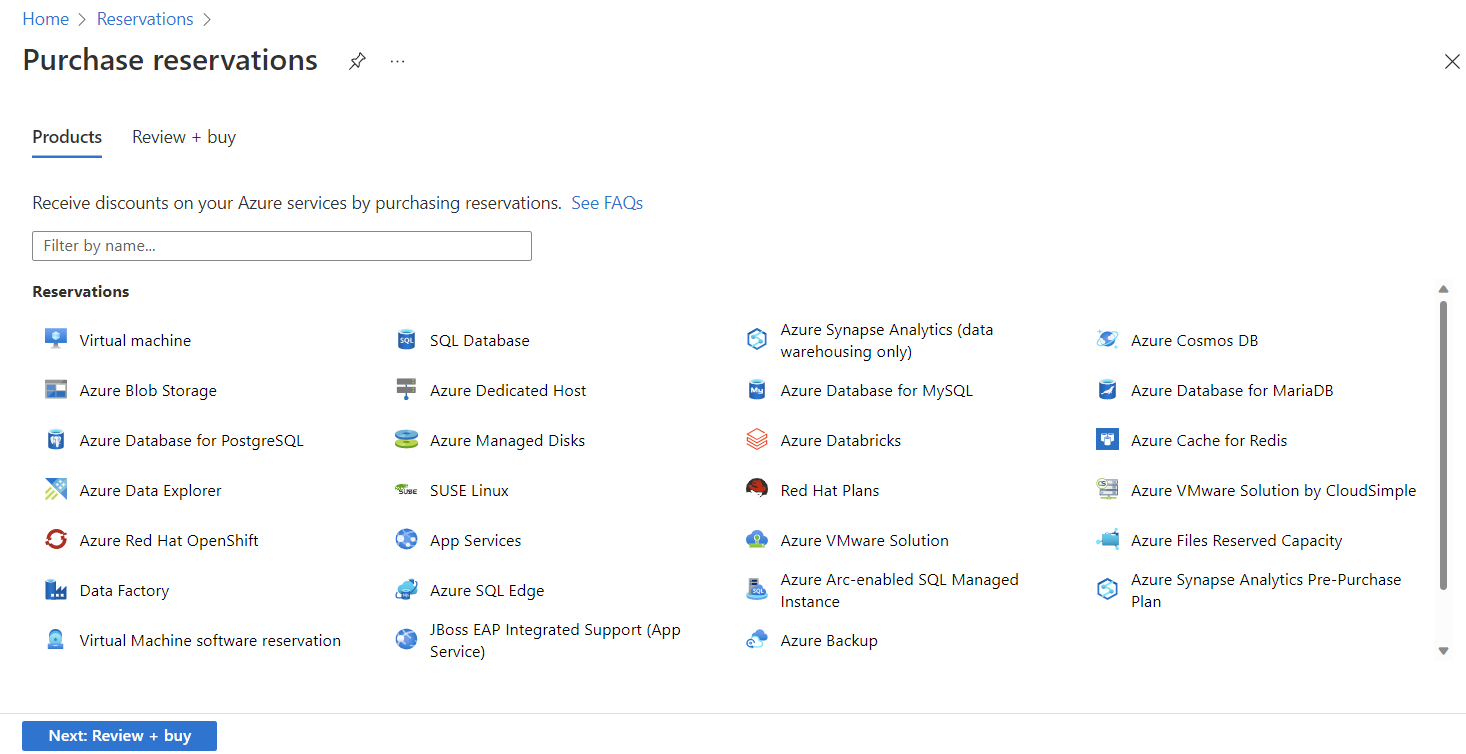Switch to the Review + buy tab
Image resolution: width=1466 pixels, height=754 pixels.
tap(184, 137)
